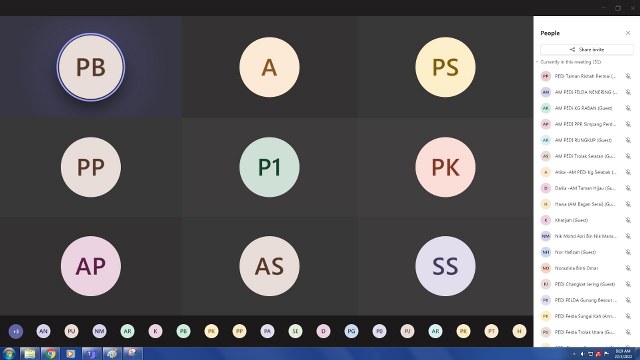Click mic icon next to Khatijah (Guest)
This screenshot has height=360, width=640.
click(x=628, y=220)
